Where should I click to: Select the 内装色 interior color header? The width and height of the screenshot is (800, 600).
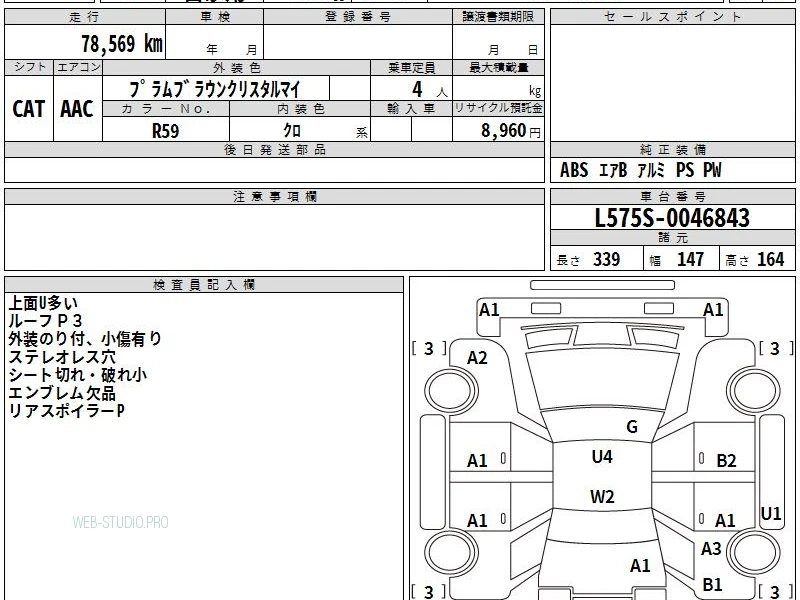coord(300,109)
